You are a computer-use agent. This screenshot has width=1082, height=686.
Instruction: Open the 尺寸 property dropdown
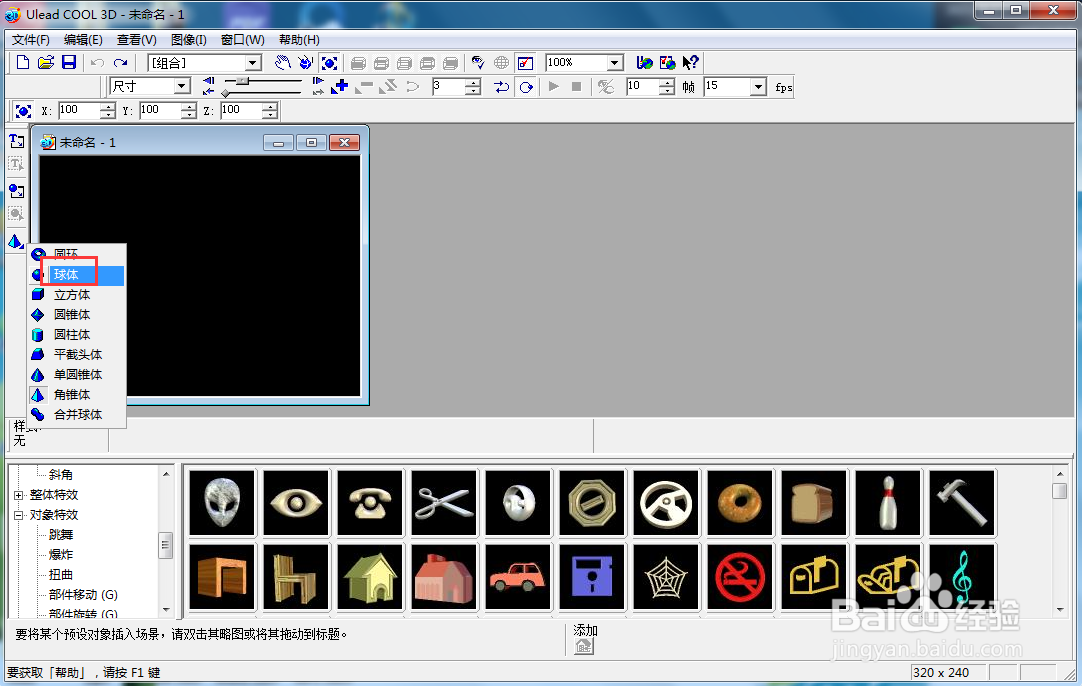(x=182, y=86)
